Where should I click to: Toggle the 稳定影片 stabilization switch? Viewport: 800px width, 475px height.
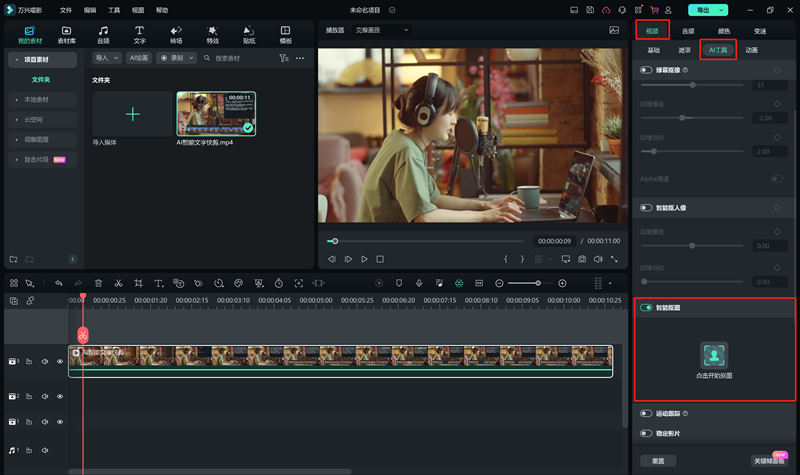click(646, 433)
